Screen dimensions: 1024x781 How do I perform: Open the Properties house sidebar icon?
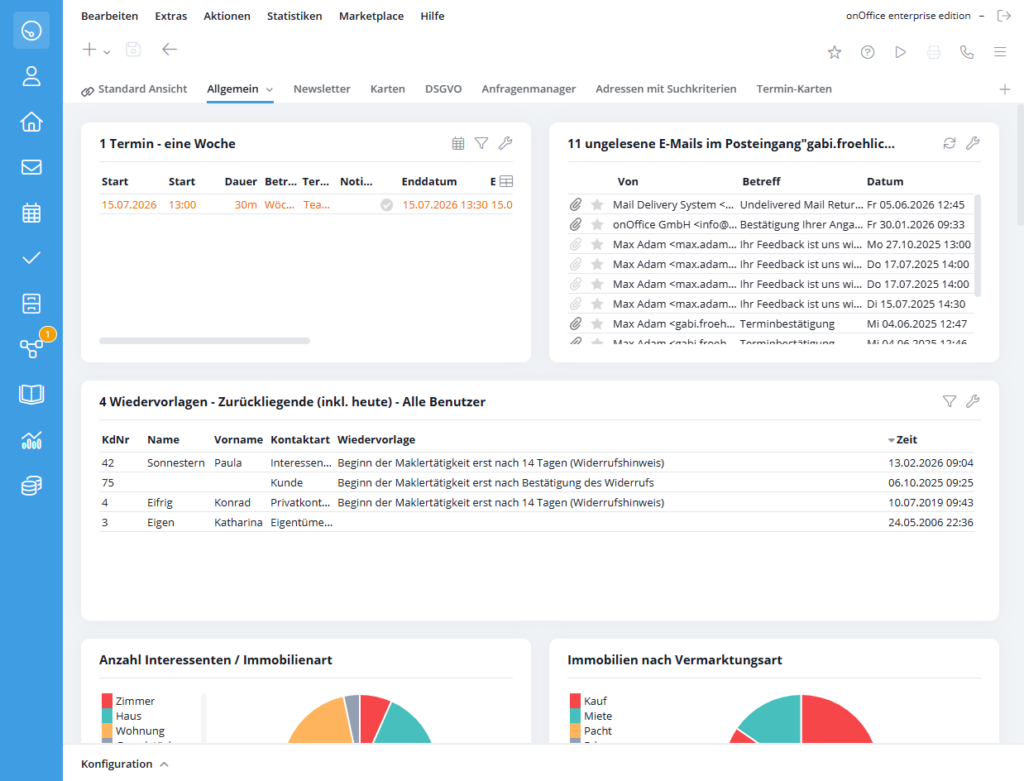(31, 121)
